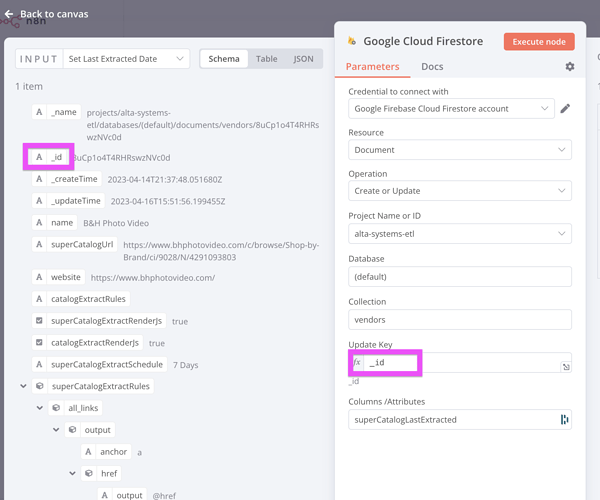This screenshot has width=600, height=500.
Task: Click the Collection field containing vendors
Action: pyautogui.click(x=460, y=319)
